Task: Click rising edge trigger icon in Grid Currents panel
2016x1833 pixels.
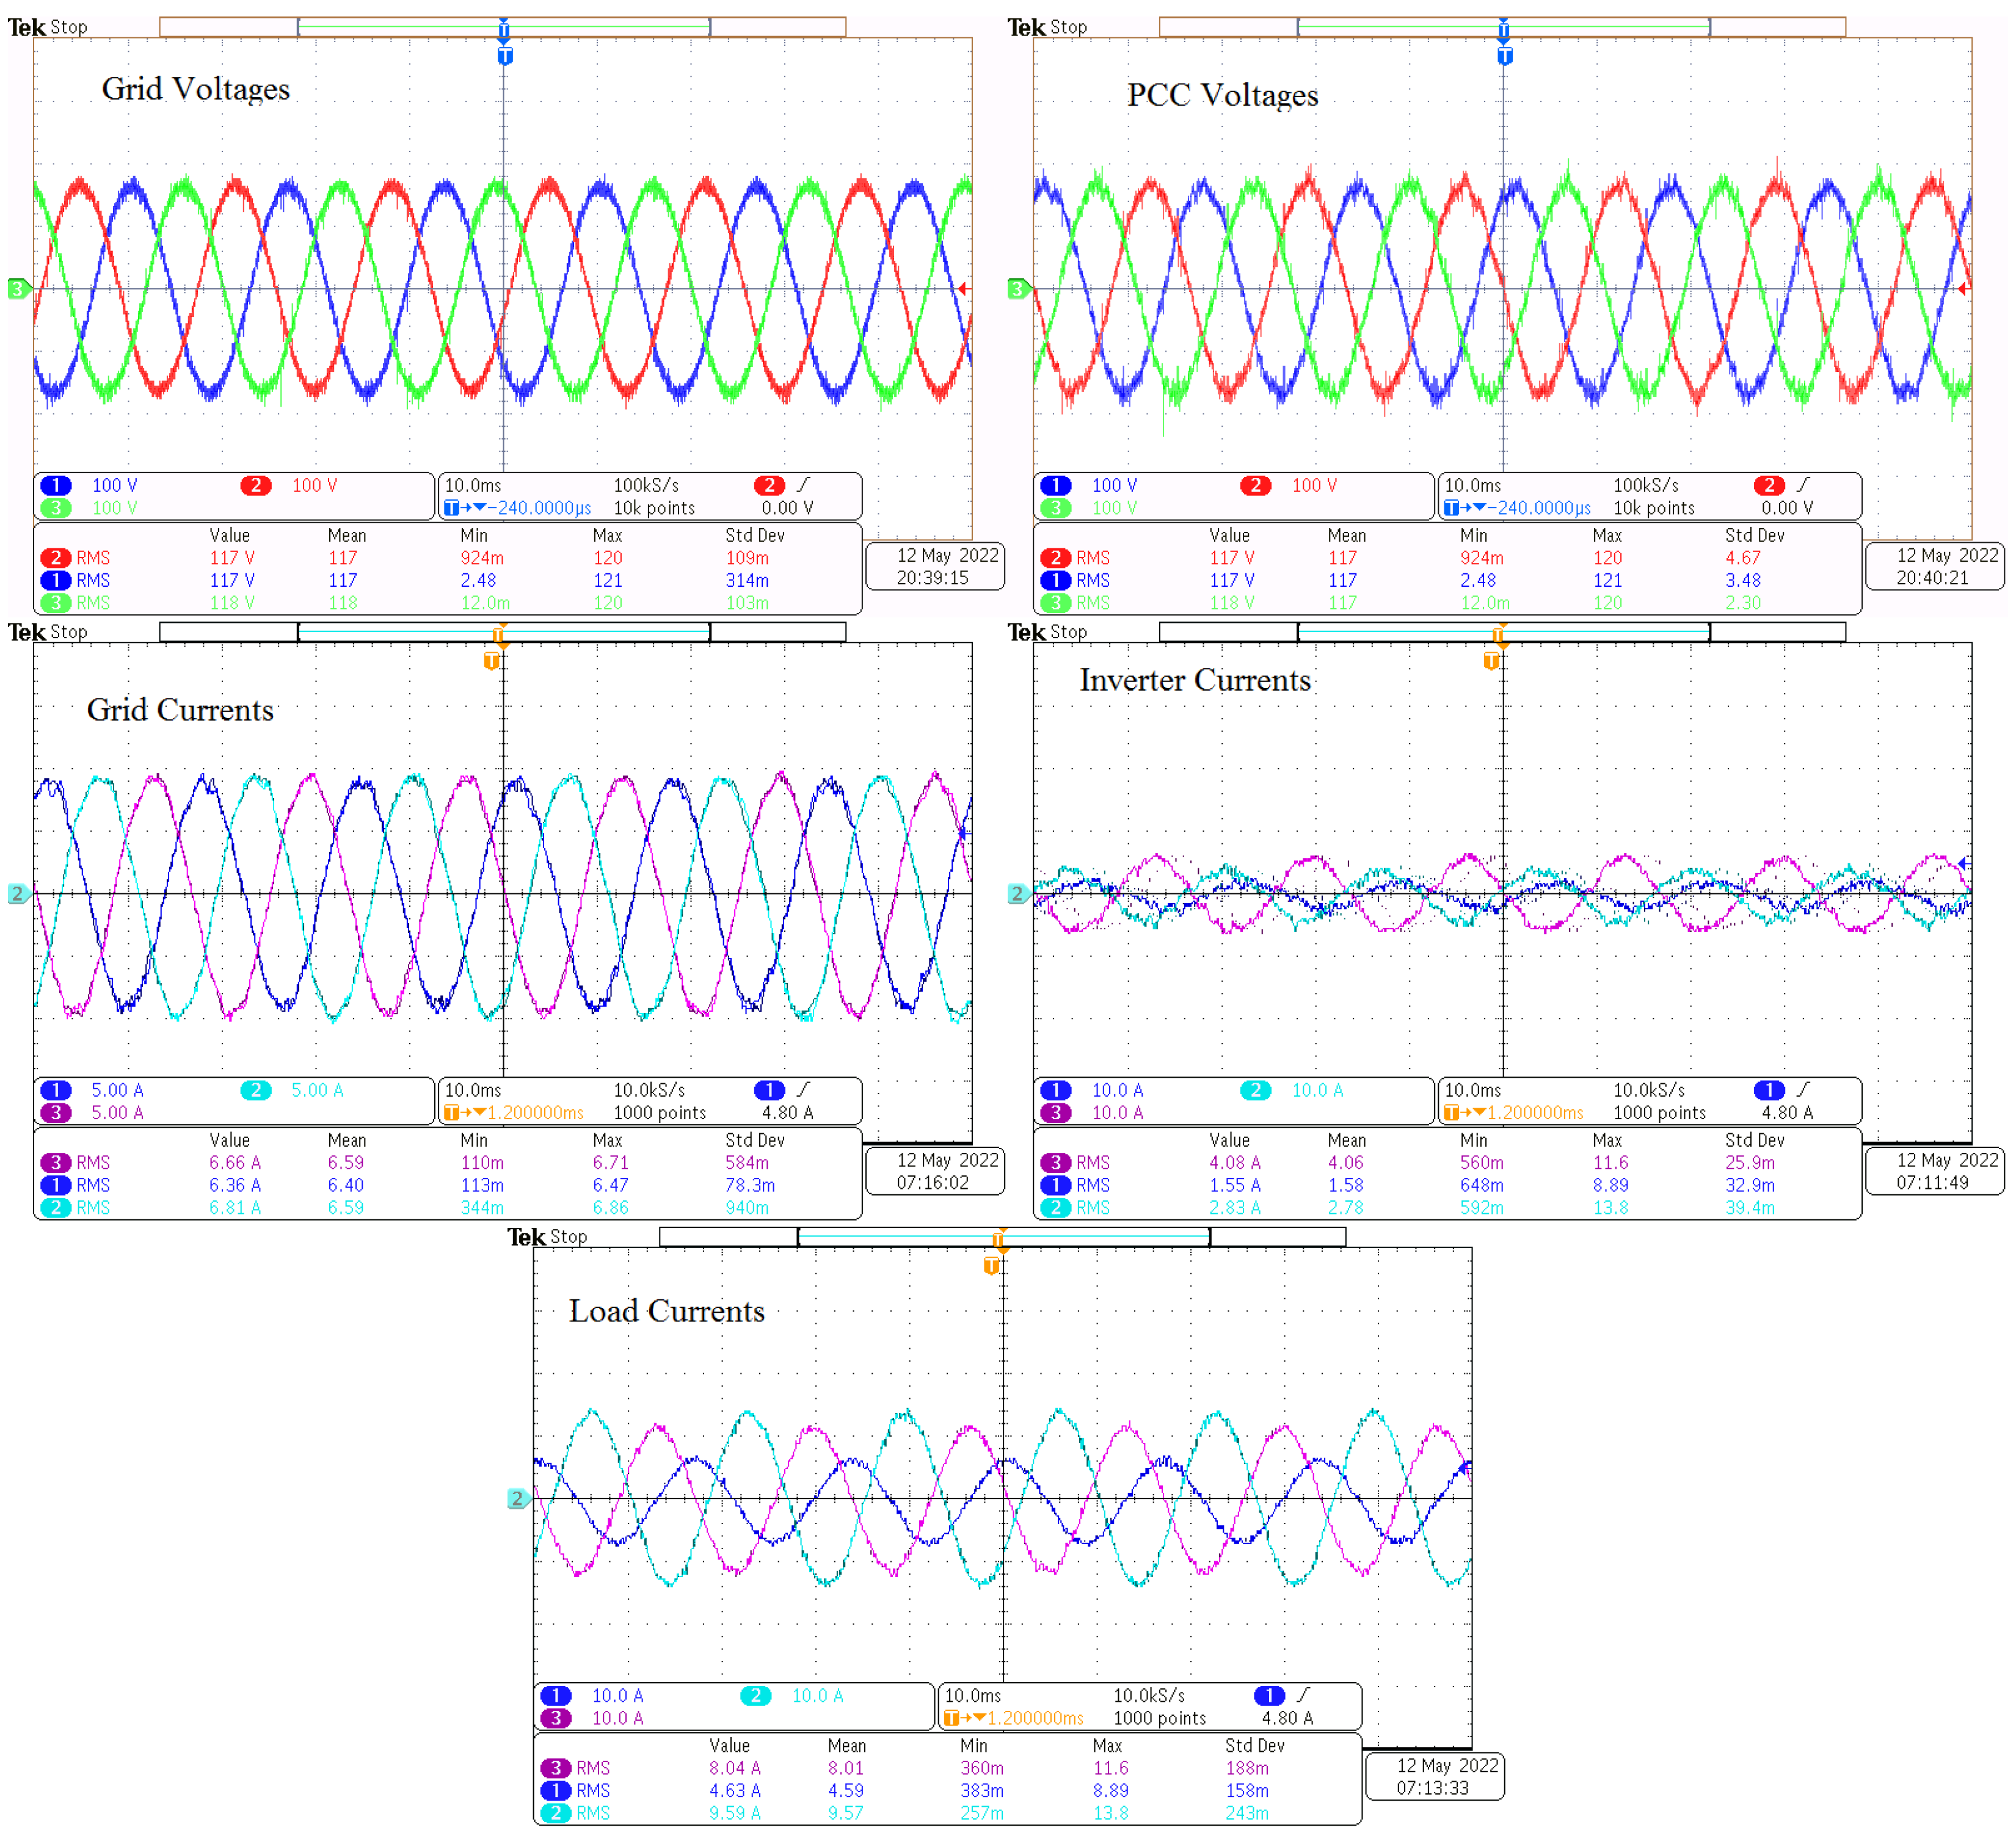Action: click(x=803, y=1089)
